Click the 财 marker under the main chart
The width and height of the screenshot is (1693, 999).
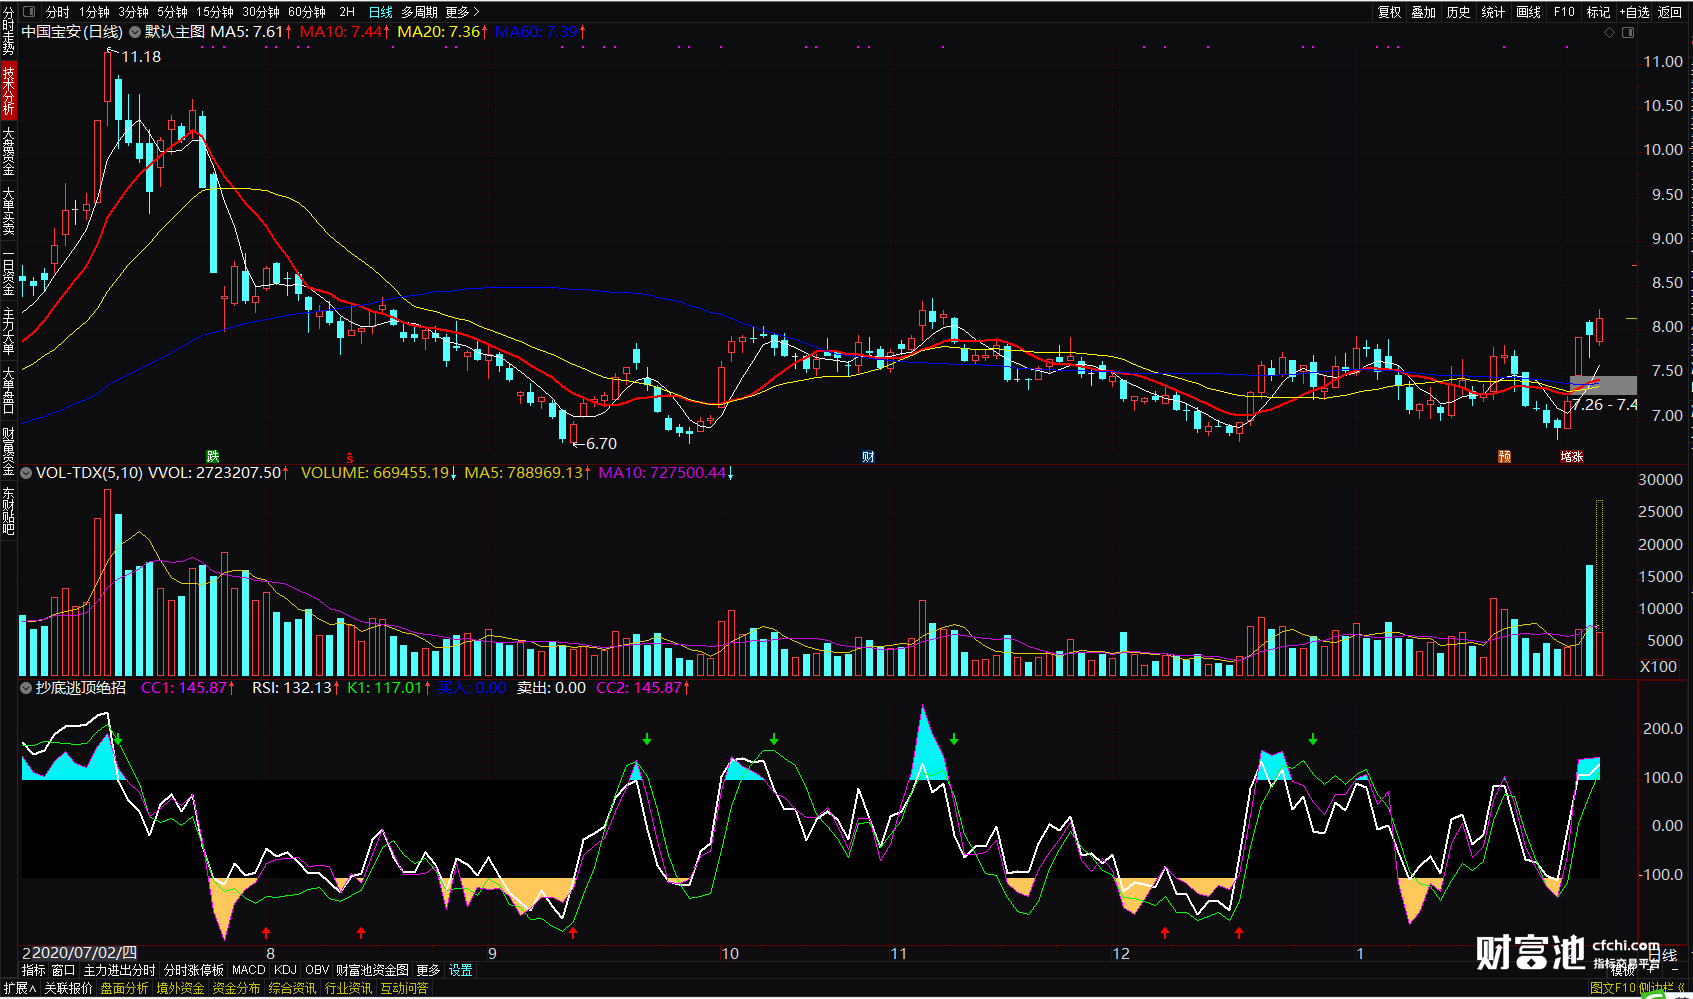pyautogui.click(x=868, y=457)
